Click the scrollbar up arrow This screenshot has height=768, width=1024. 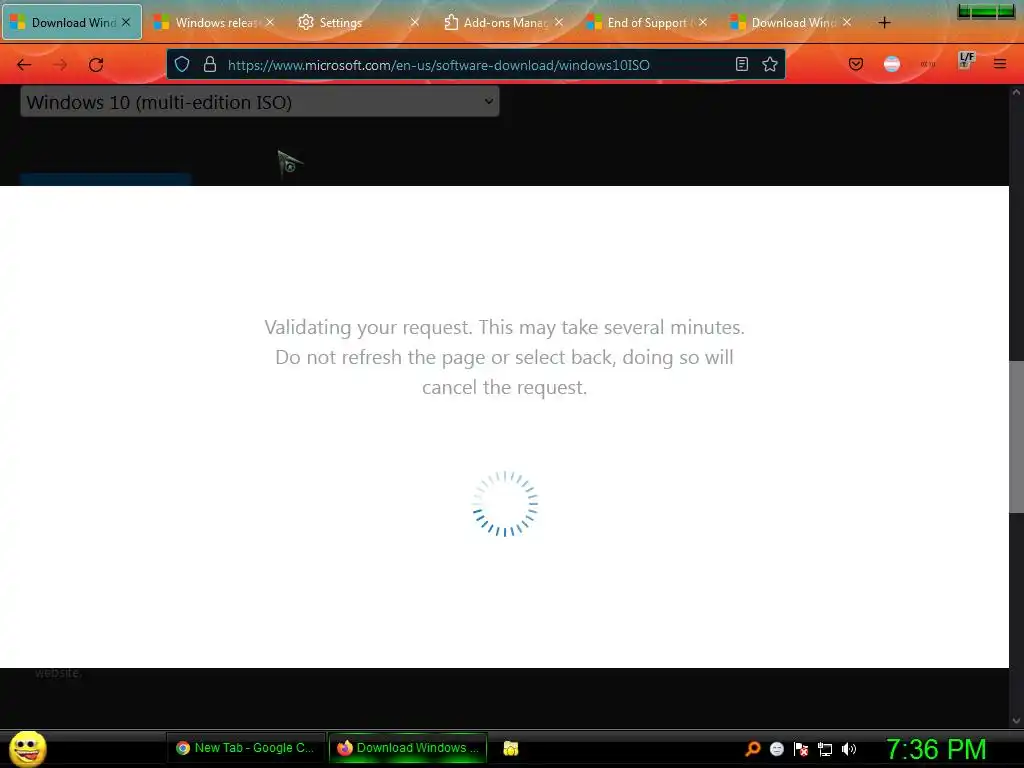click(x=1016, y=93)
